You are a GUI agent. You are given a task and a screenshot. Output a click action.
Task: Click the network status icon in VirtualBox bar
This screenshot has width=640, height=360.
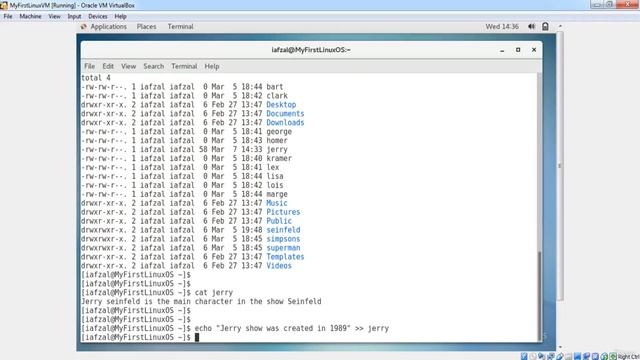point(551,356)
